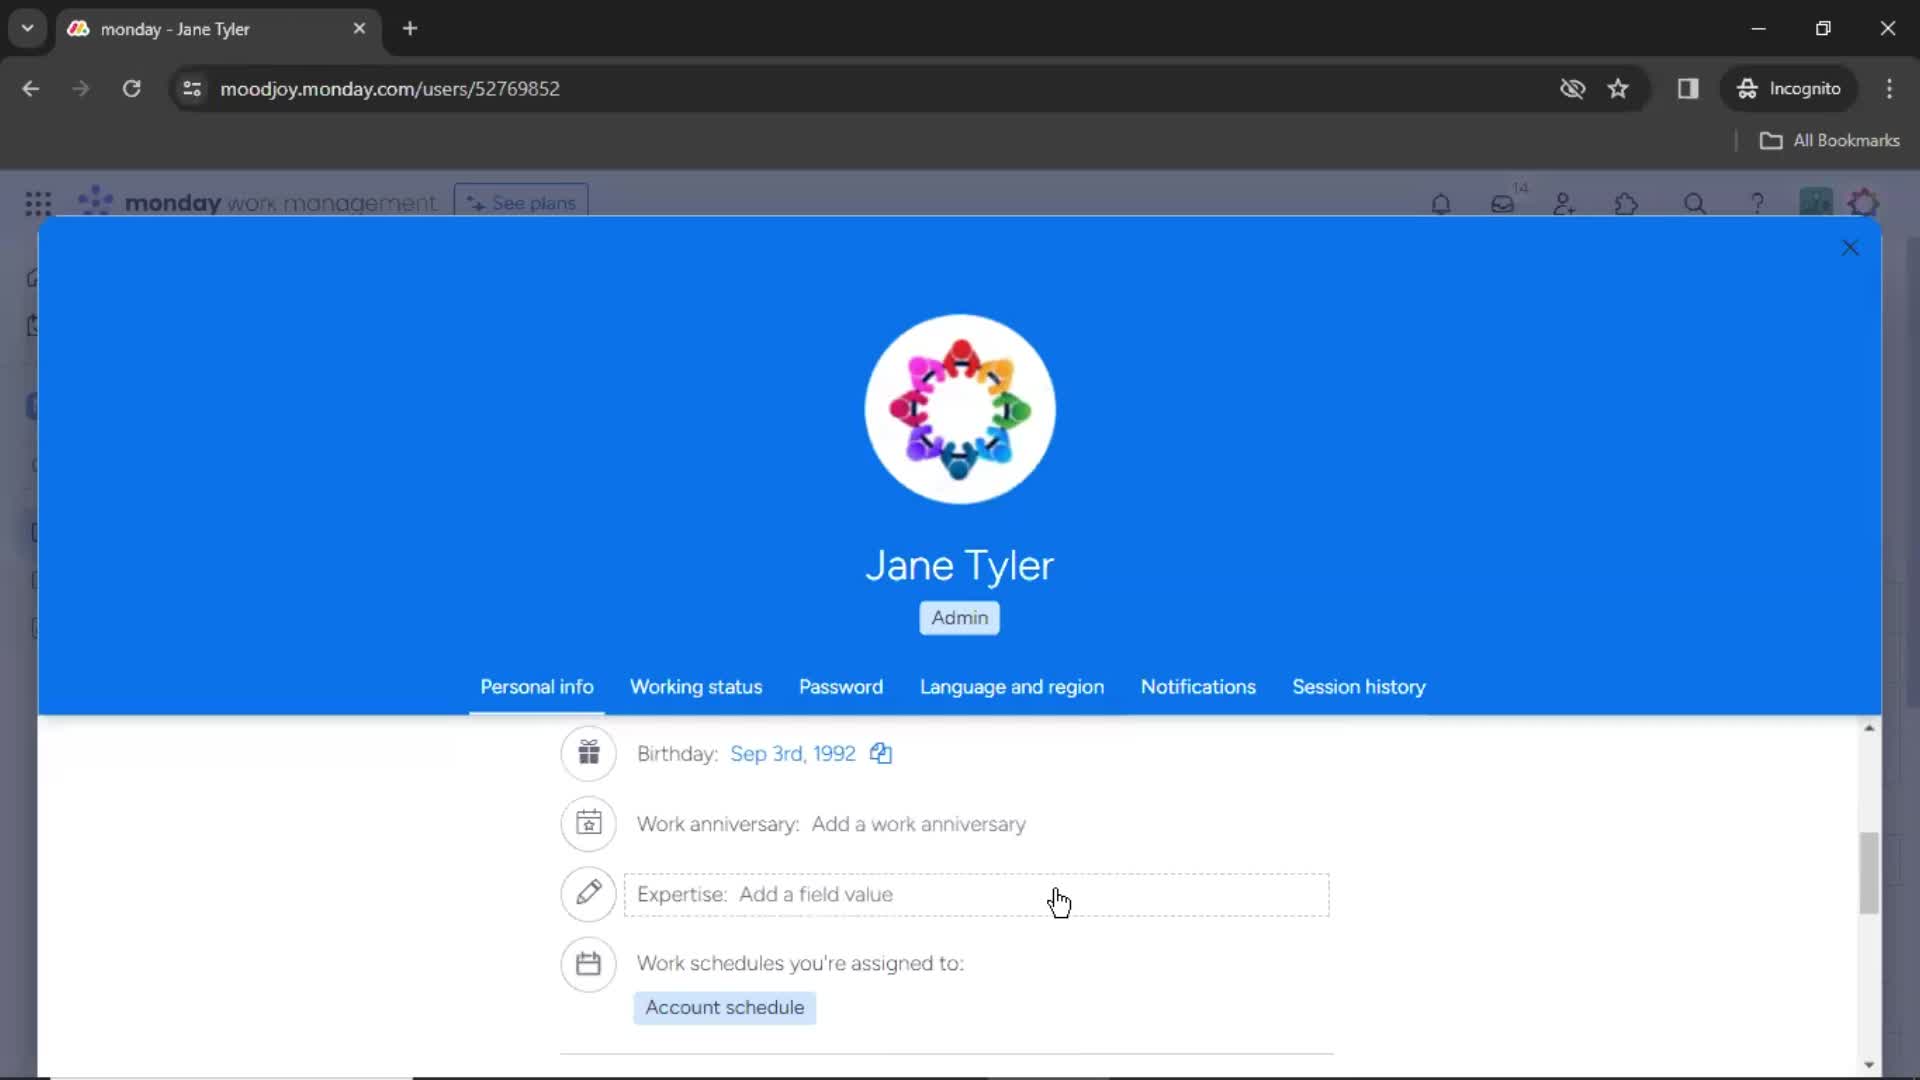Open the Session history tab
Viewport: 1920px width, 1080px height.
tap(1358, 687)
